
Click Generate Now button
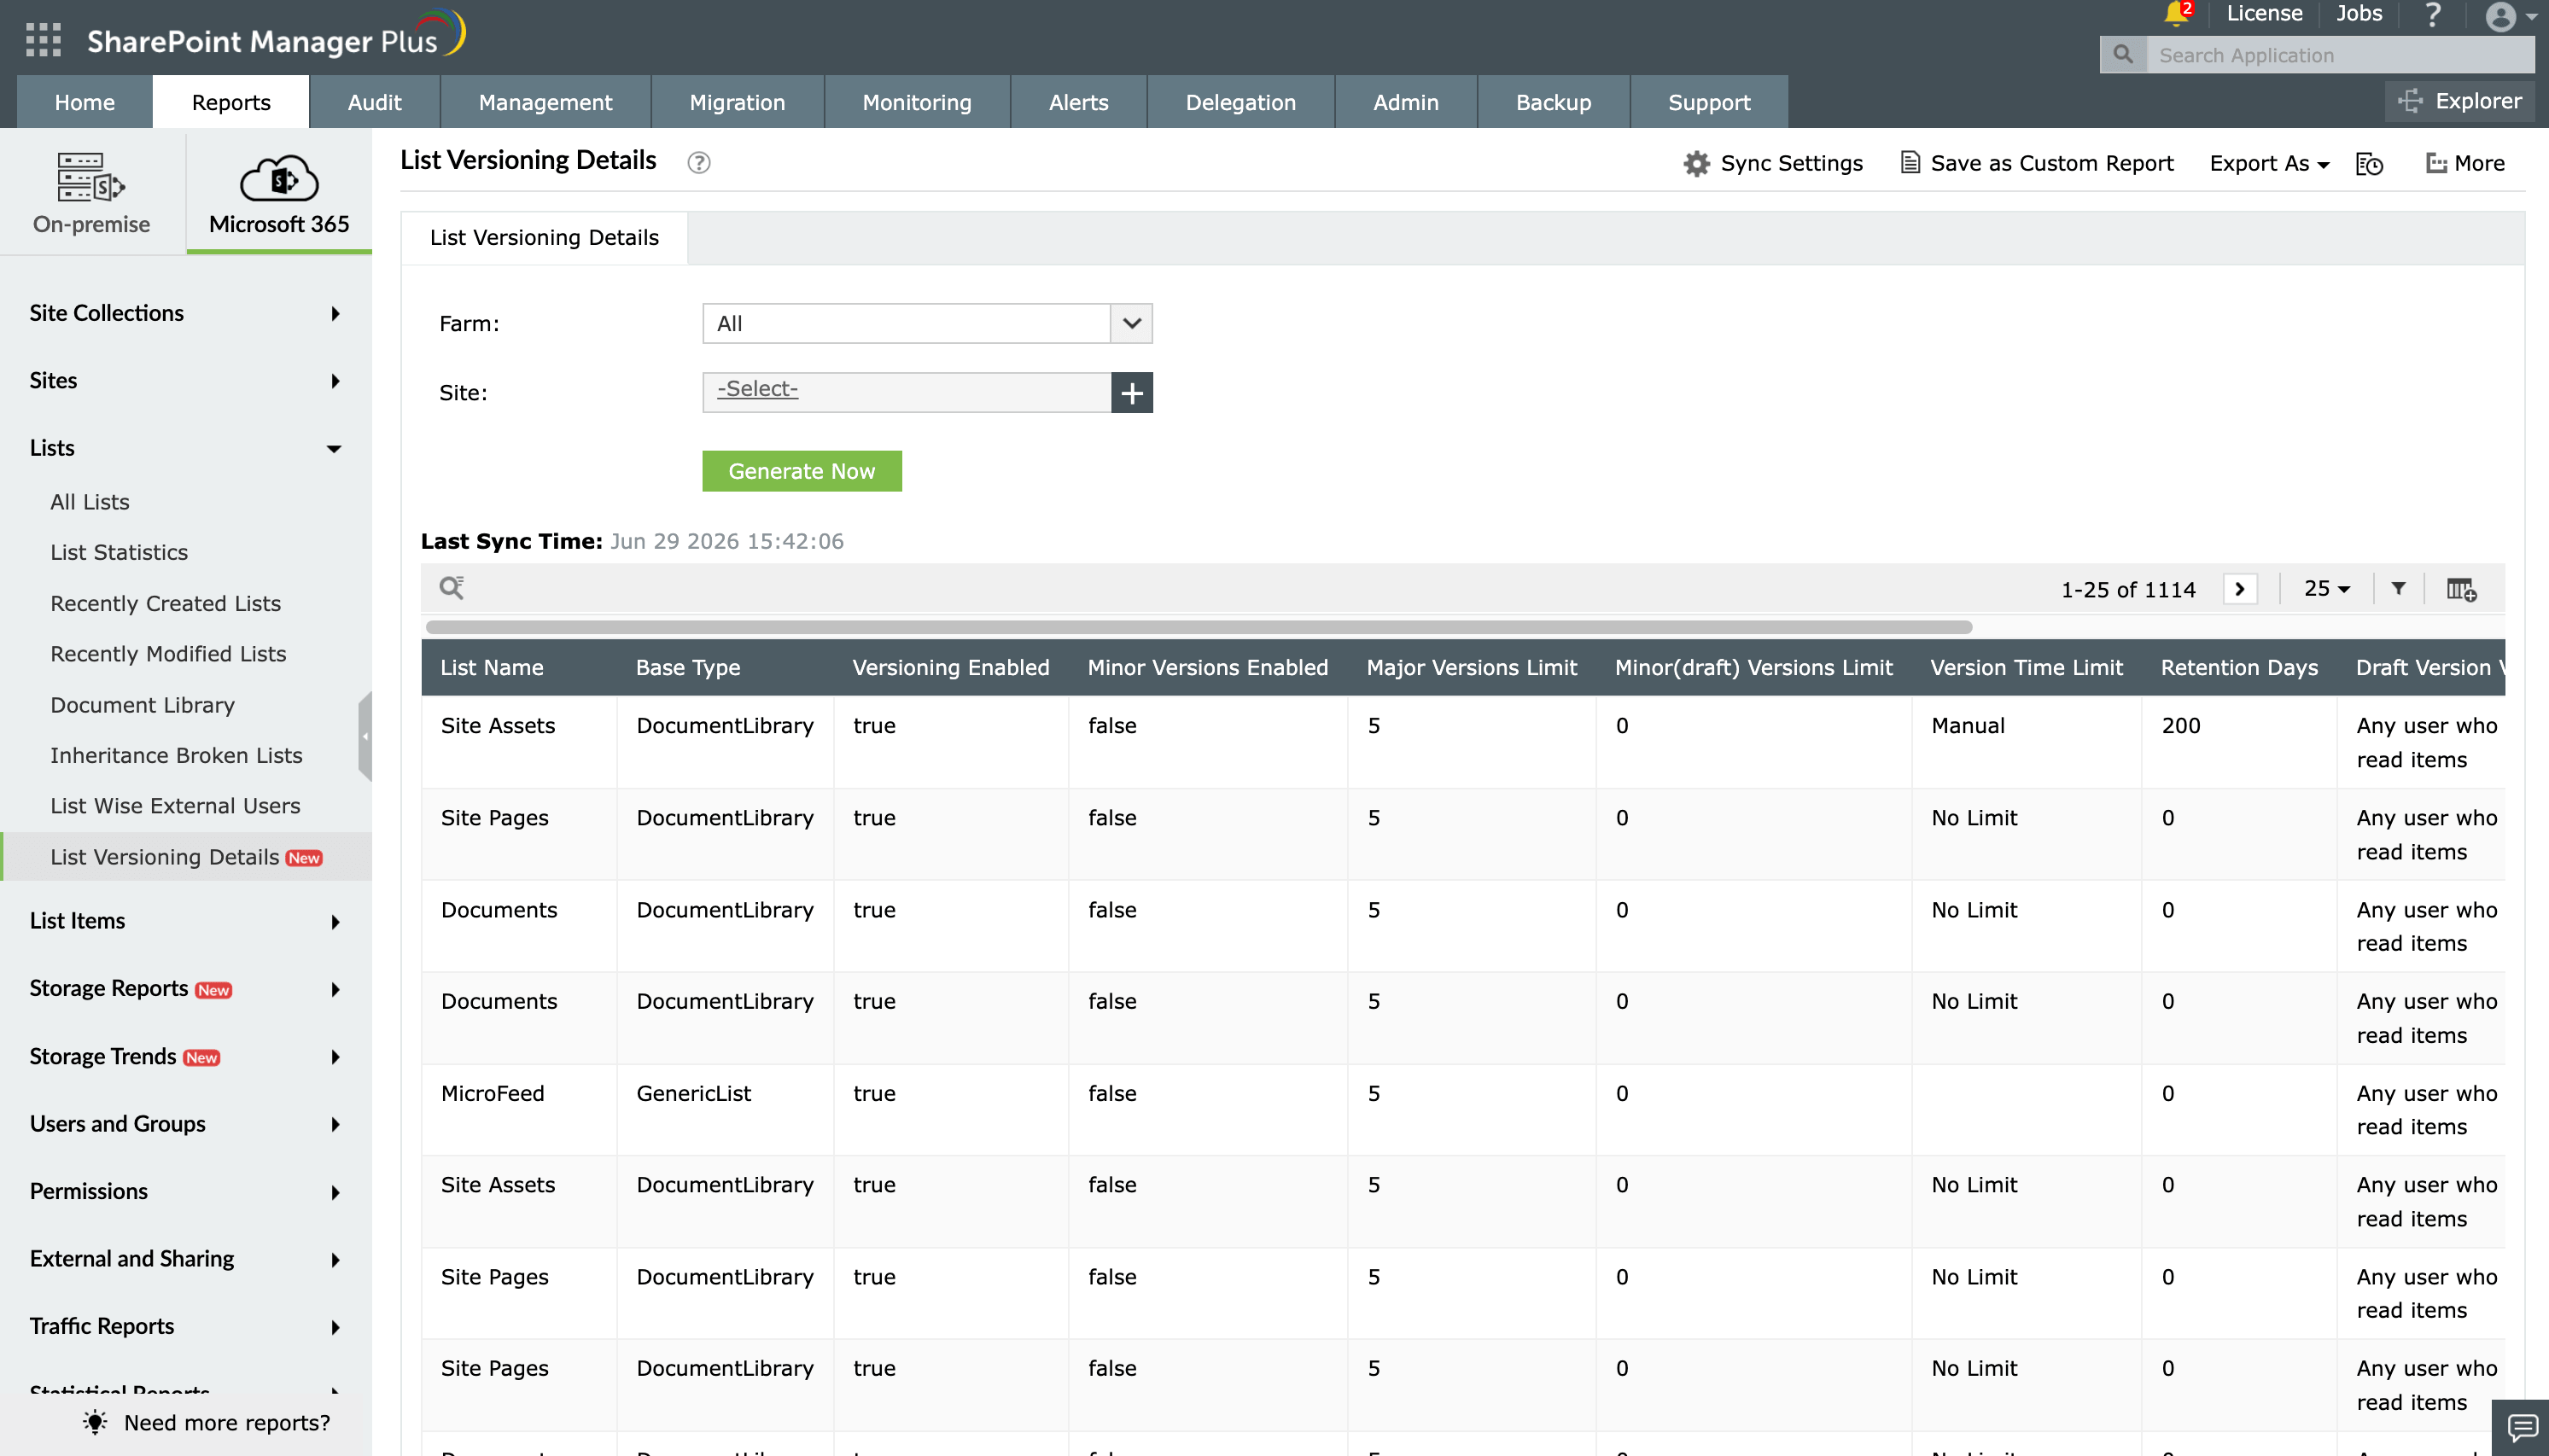802,471
